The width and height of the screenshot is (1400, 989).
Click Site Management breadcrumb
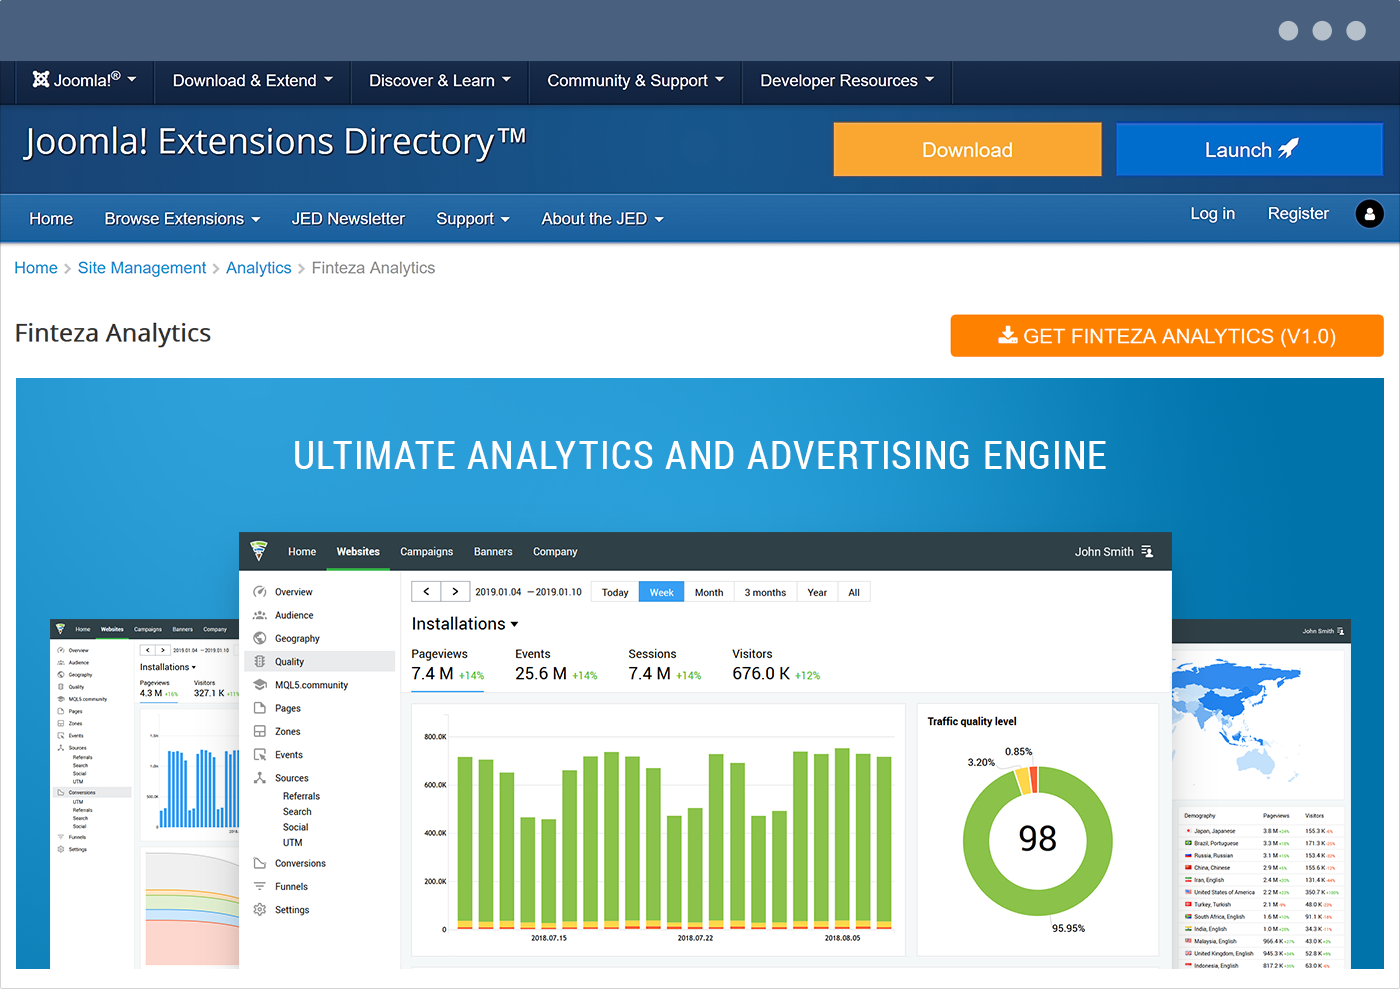(142, 268)
